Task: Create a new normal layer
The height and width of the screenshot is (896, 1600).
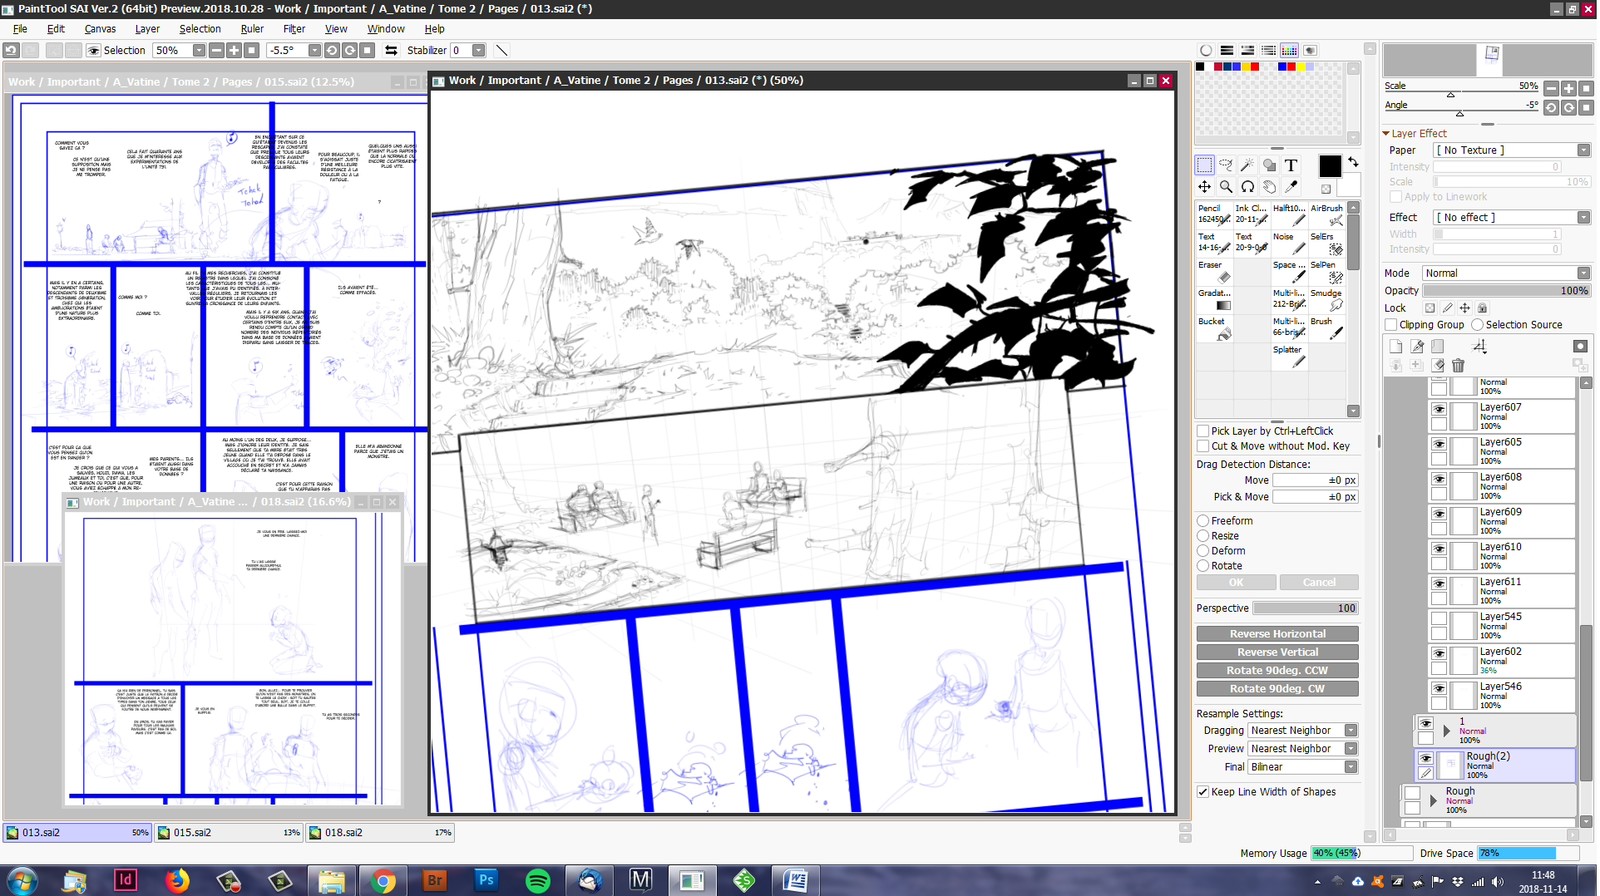Action: [1396, 346]
